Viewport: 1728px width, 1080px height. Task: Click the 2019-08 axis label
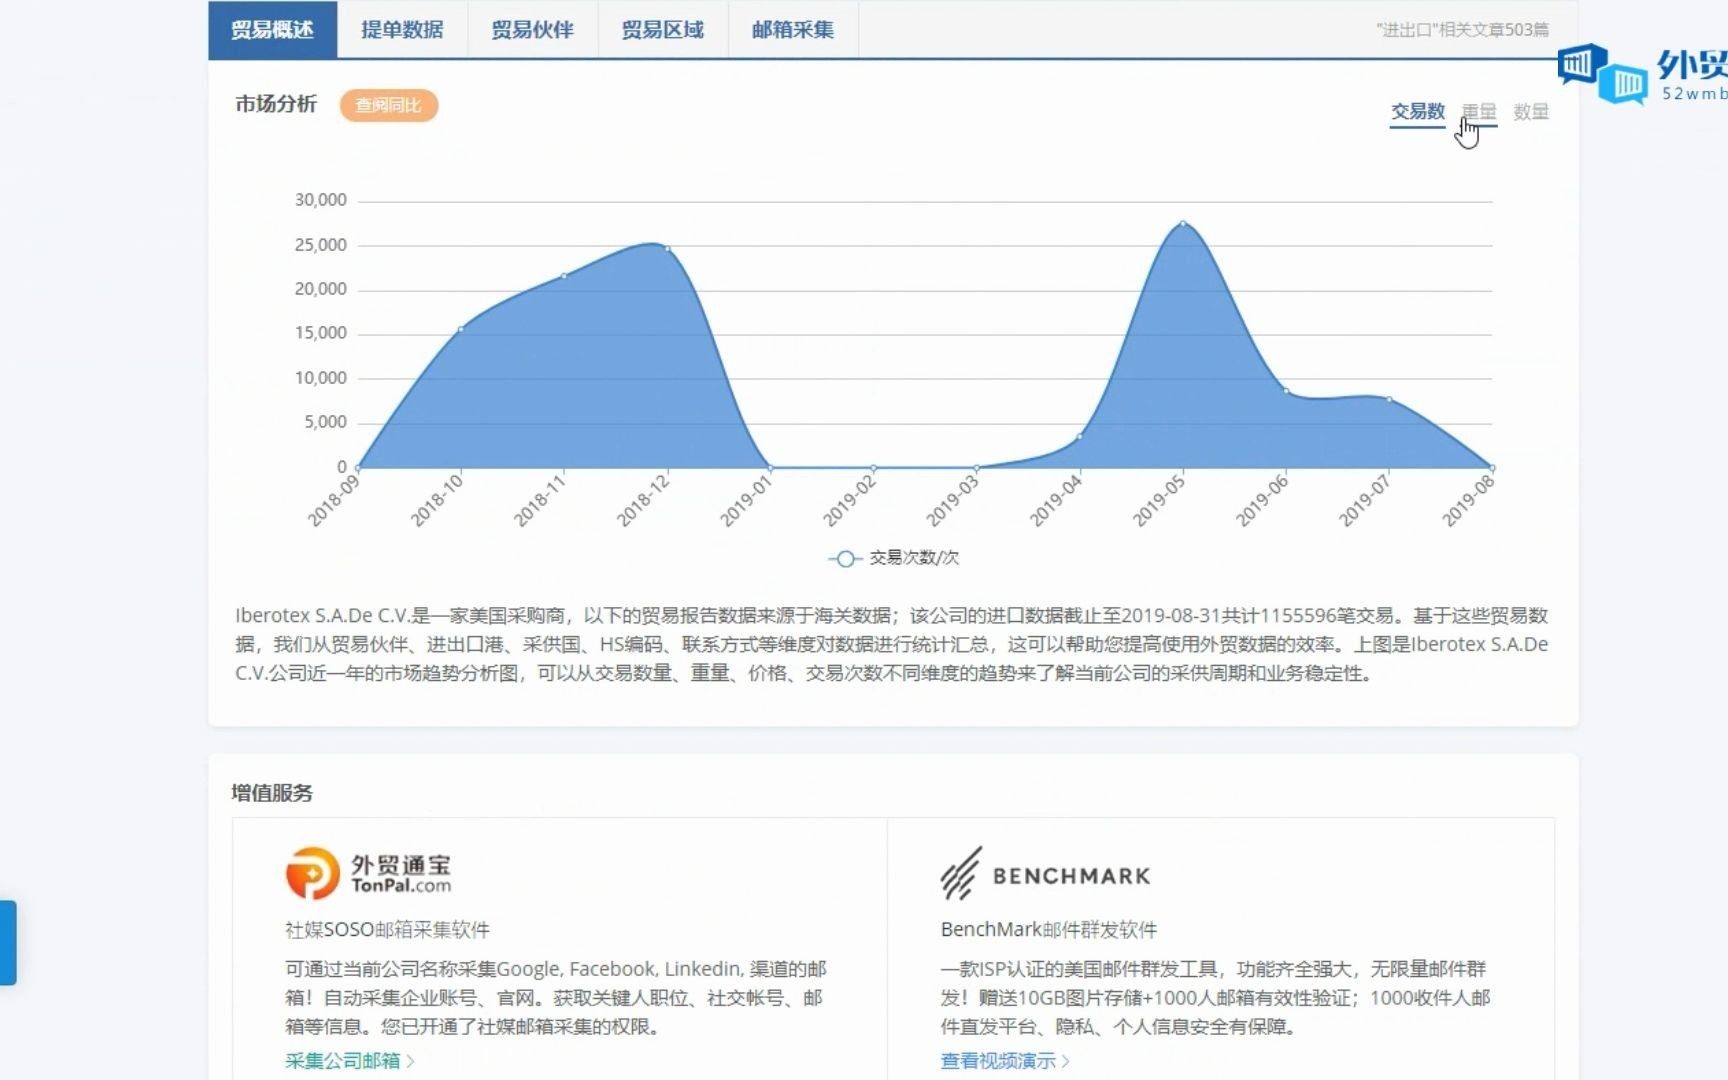(1468, 500)
